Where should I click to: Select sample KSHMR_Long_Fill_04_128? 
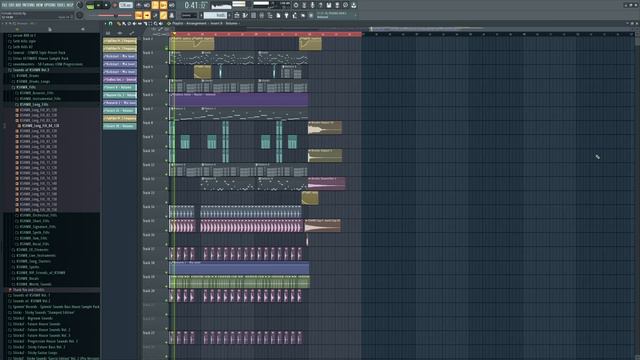[x=38, y=126]
